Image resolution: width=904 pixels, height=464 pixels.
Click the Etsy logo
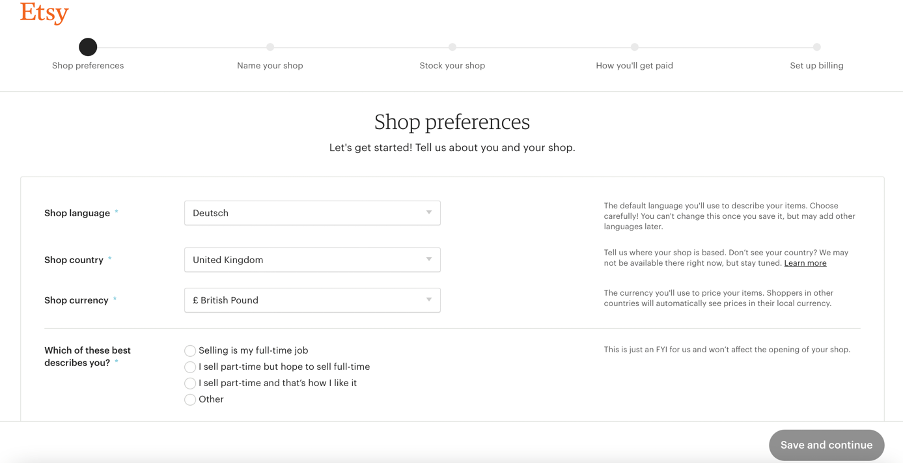pos(44,13)
